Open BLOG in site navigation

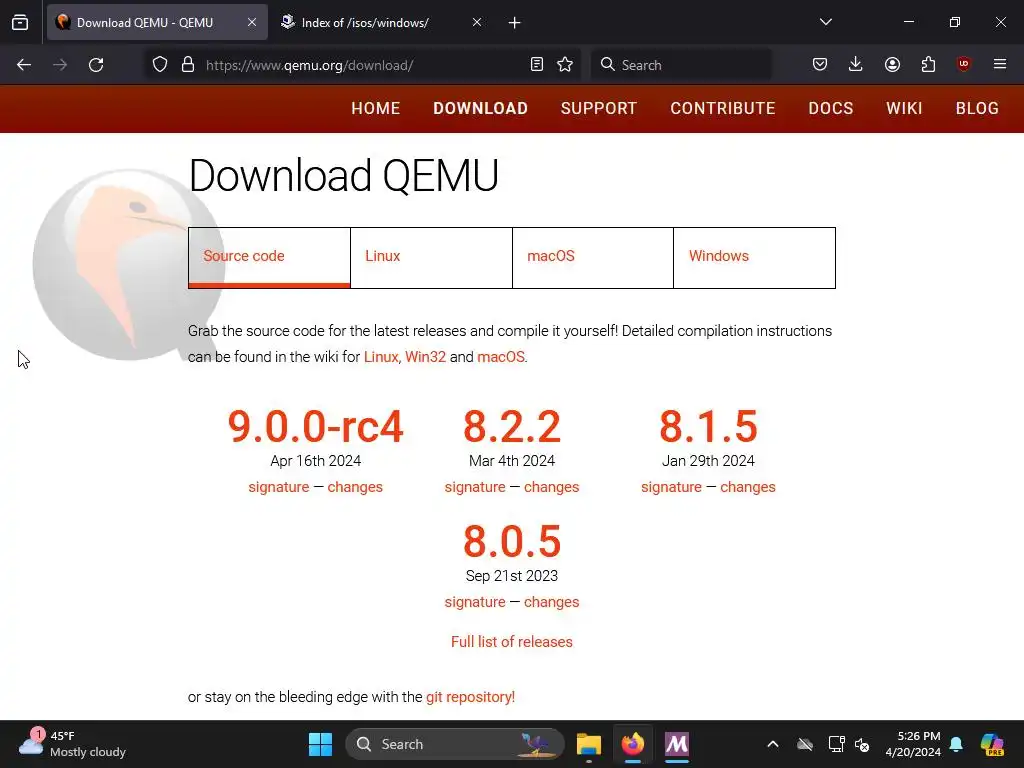tap(978, 108)
